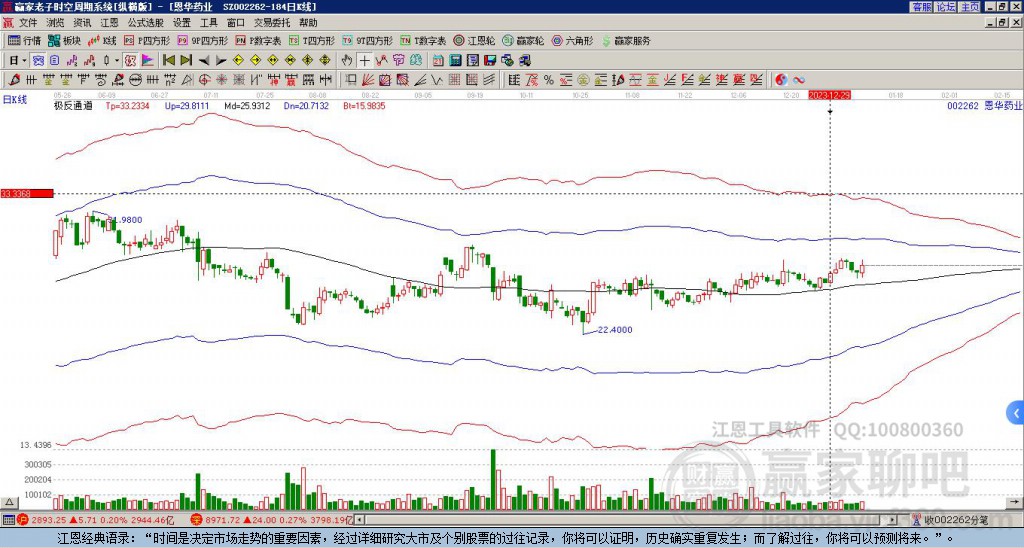Select the hand pan tool
Screen dimensions: 1024x548
[x=347, y=61]
